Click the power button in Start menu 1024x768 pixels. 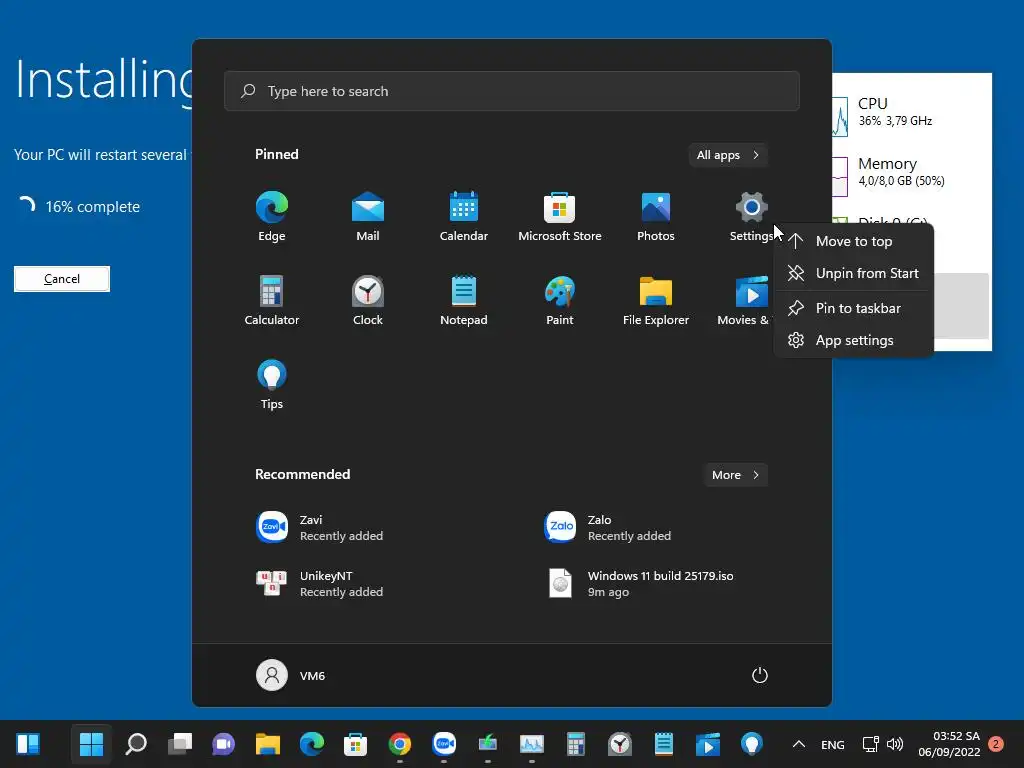pos(760,675)
